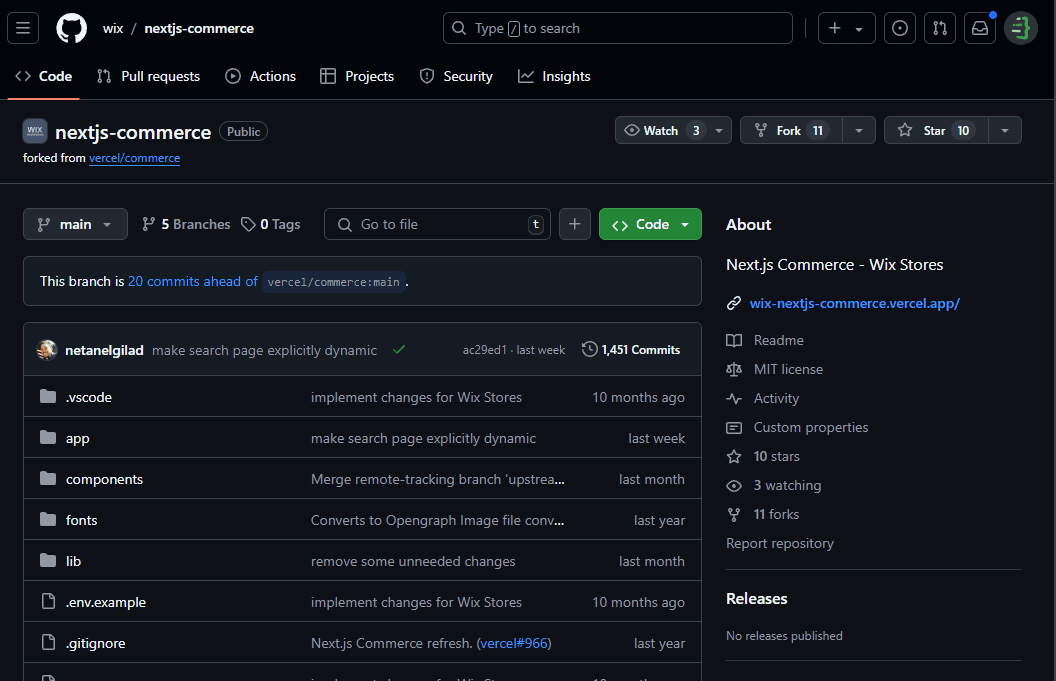Open the hamburger navigation menu
This screenshot has width=1056, height=681.
(22, 28)
